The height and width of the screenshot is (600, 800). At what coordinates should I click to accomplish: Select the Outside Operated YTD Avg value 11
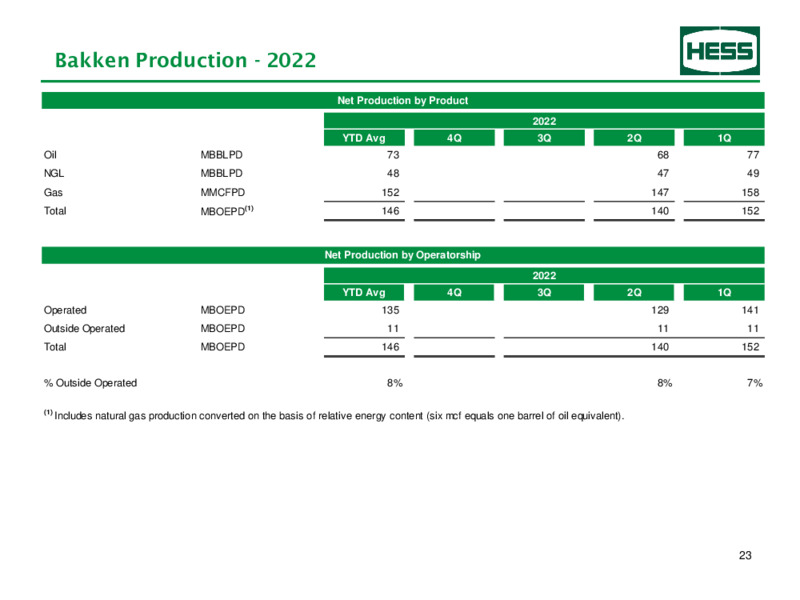pyautogui.click(x=393, y=329)
